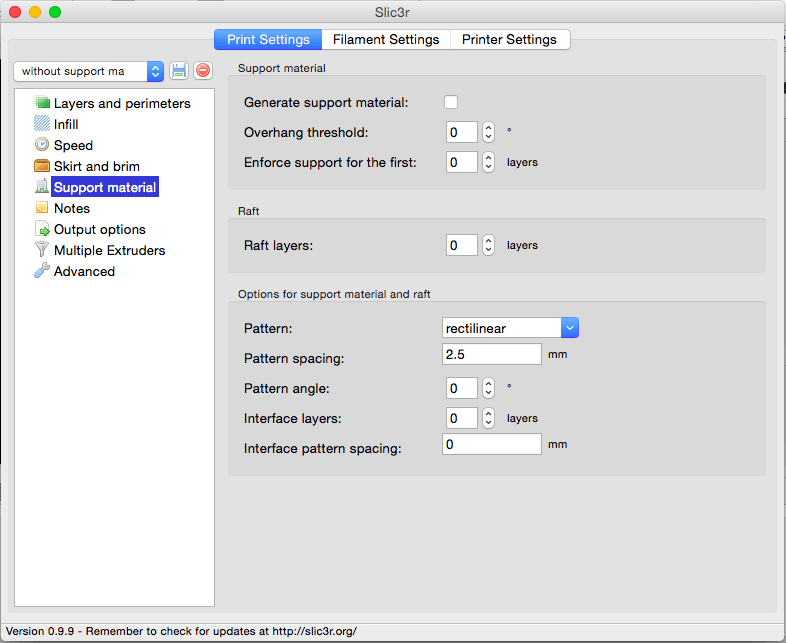Adjust Enforce support layers stepper arrows
Image resolution: width=786 pixels, height=643 pixels.
tap(488, 162)
